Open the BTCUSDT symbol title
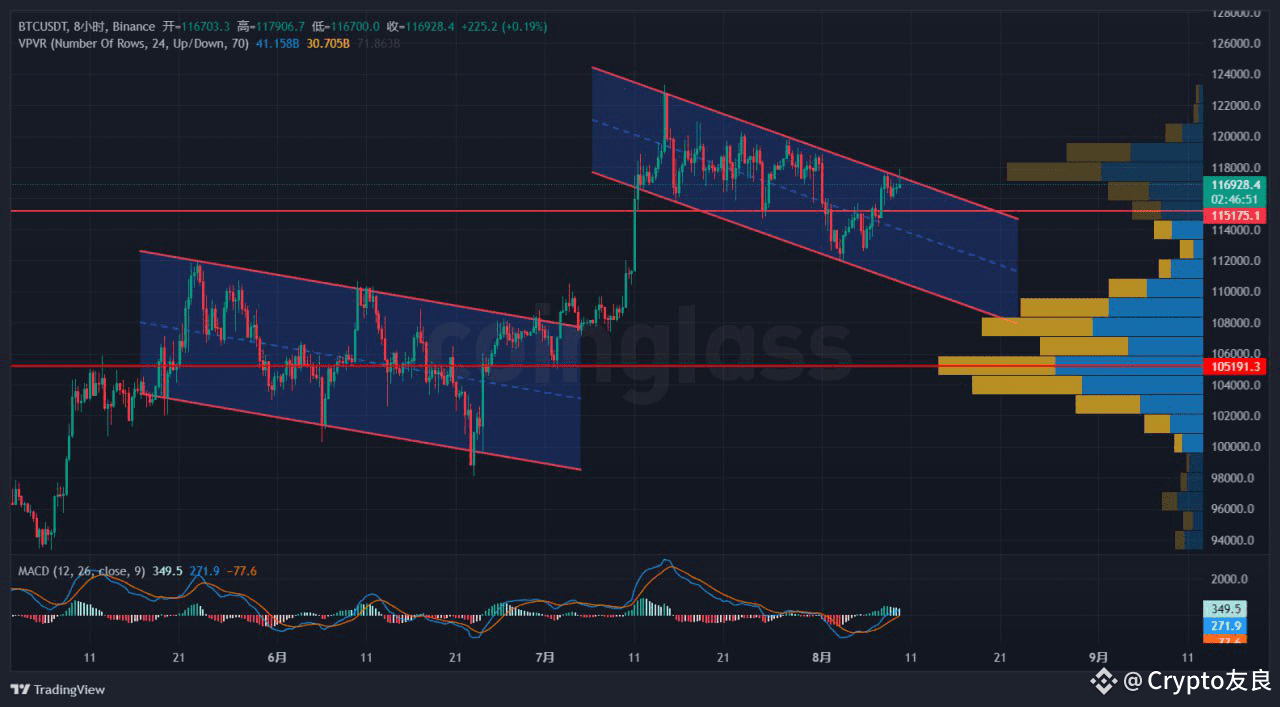1280x707 pixels. tap(44, 27)
